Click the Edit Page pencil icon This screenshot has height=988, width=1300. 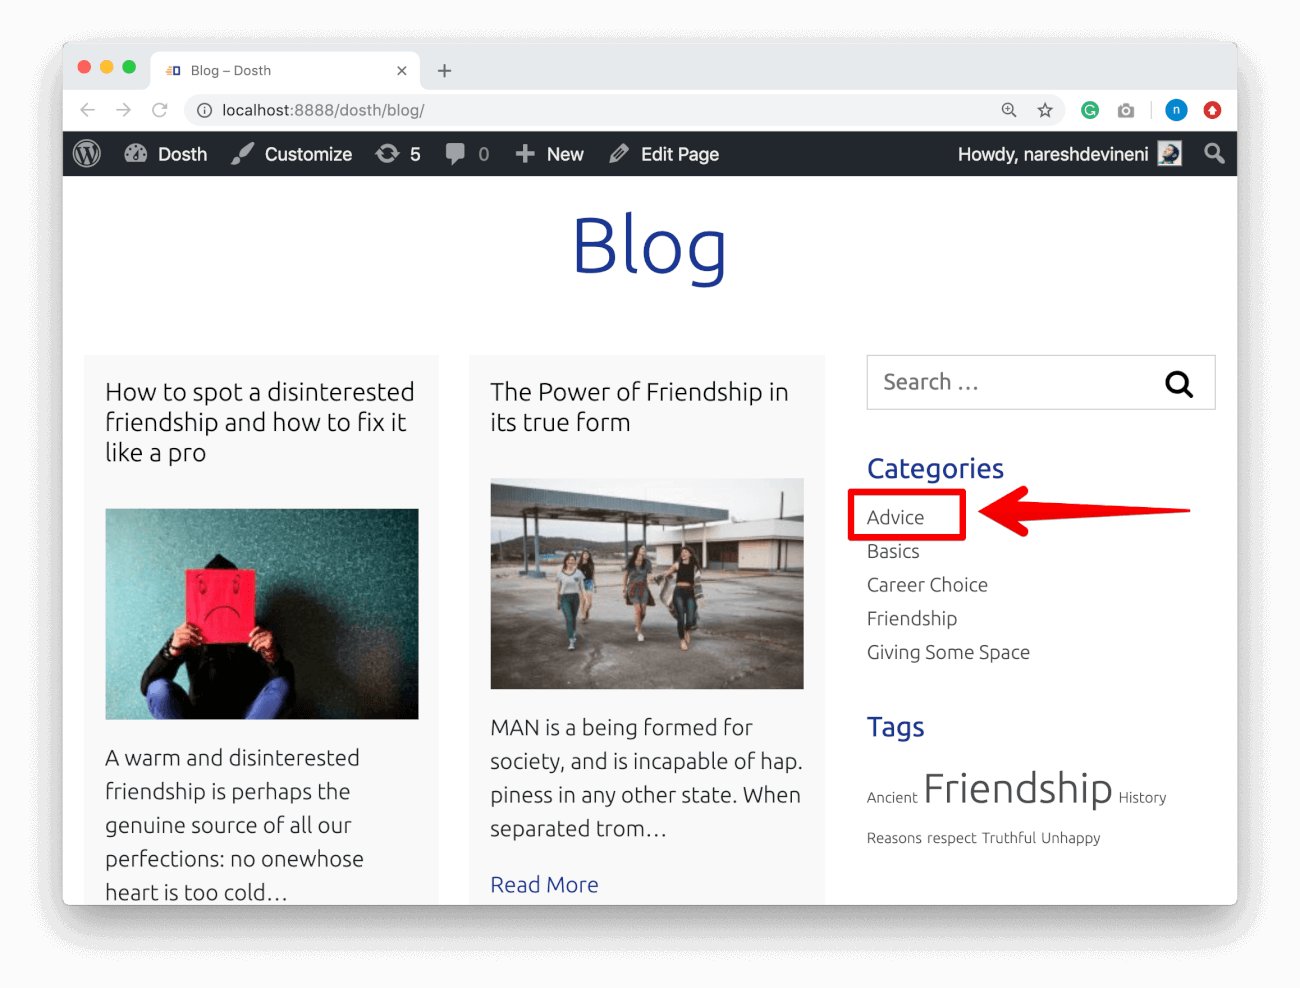(x=618, y=153)
